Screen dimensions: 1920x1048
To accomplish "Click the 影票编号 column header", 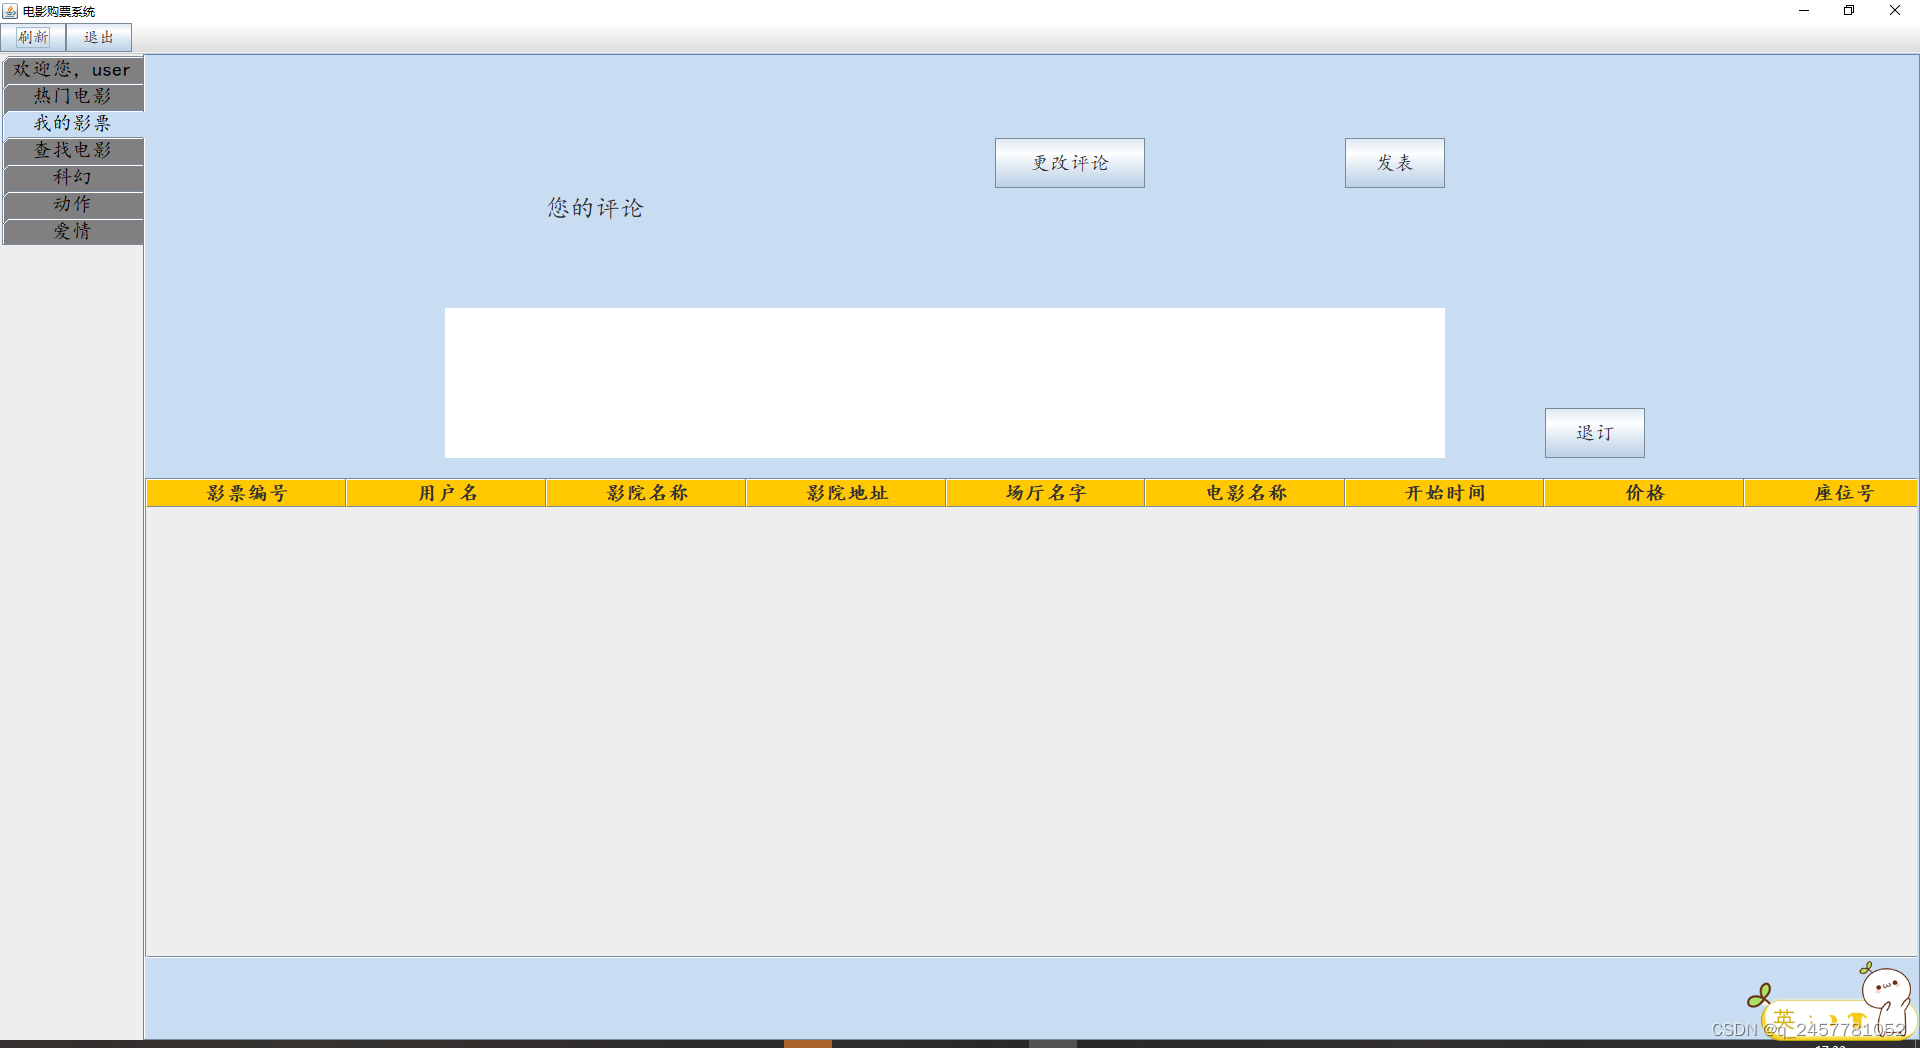I will pos(246,493).
